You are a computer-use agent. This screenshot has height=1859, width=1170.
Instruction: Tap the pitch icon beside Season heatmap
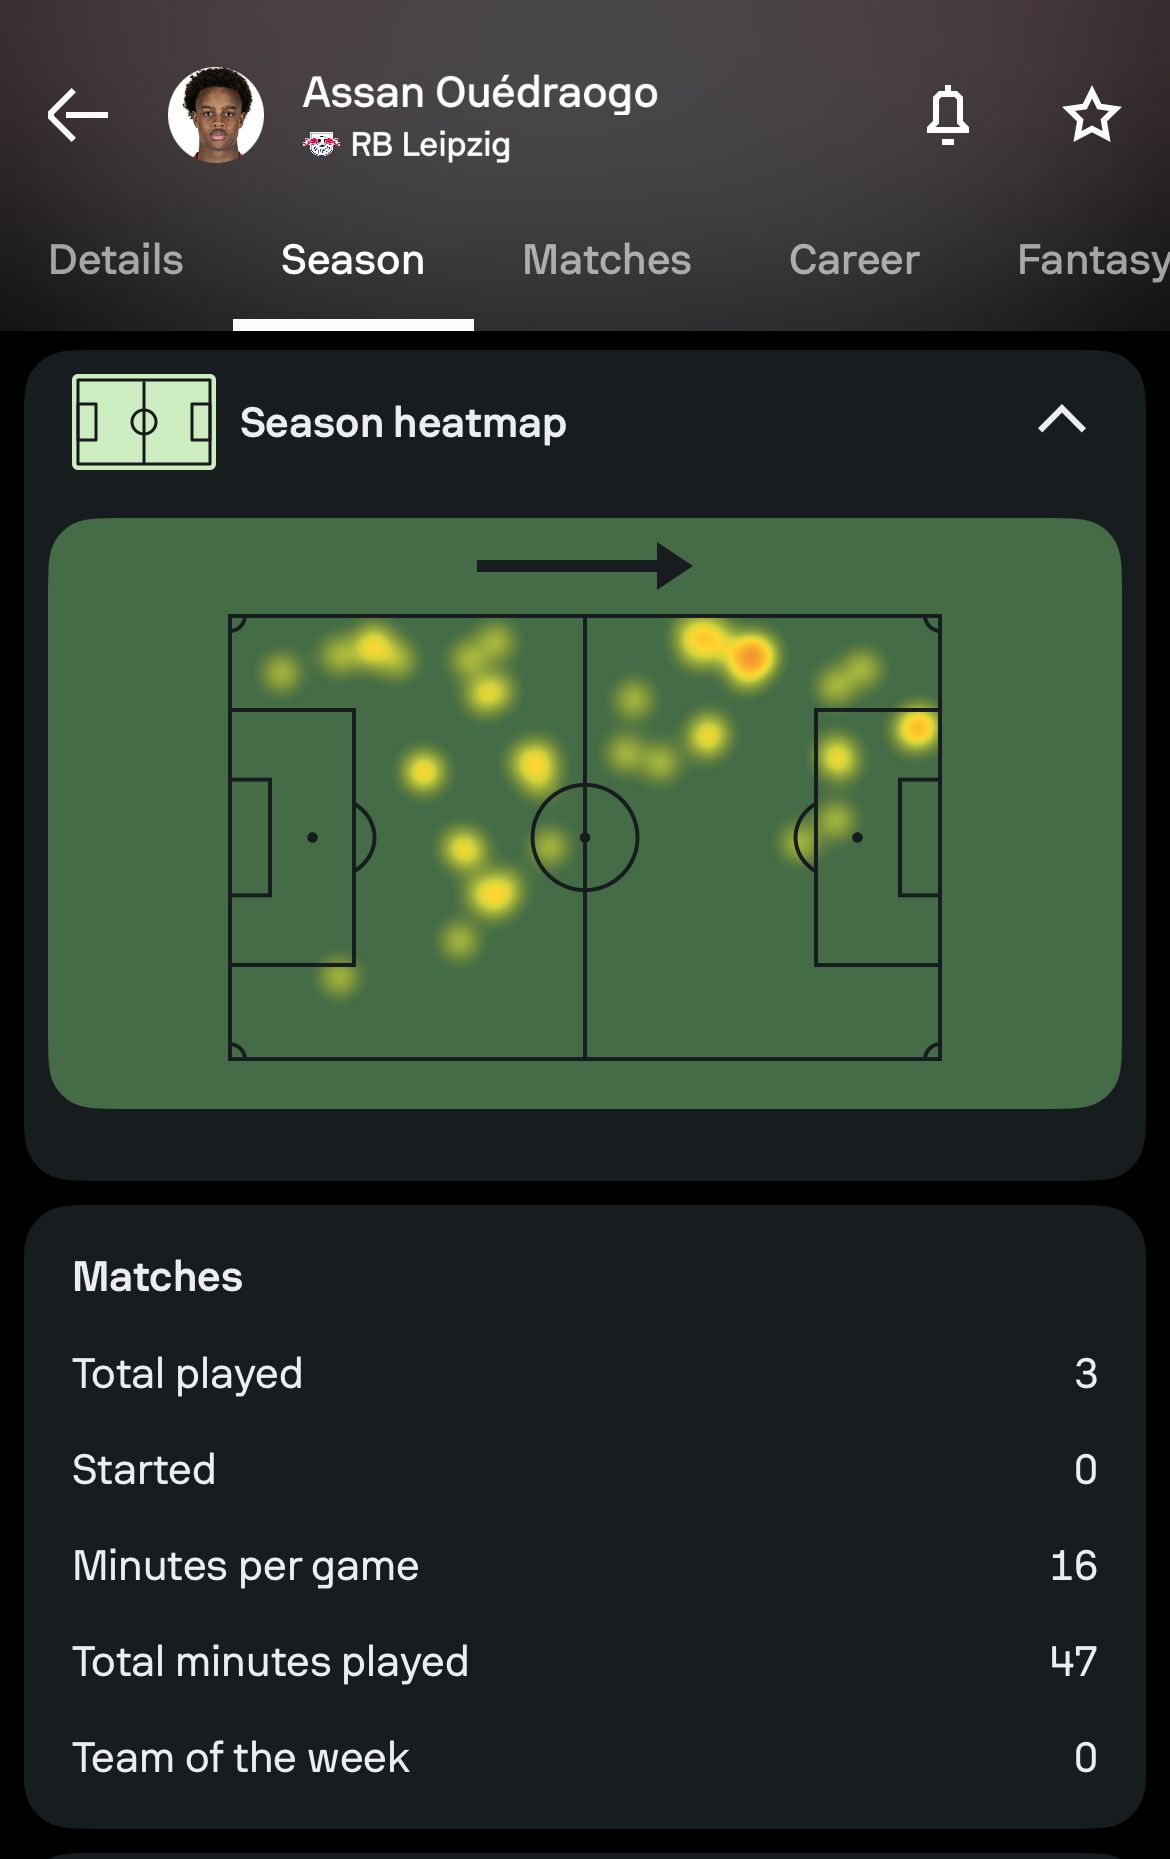144,422
